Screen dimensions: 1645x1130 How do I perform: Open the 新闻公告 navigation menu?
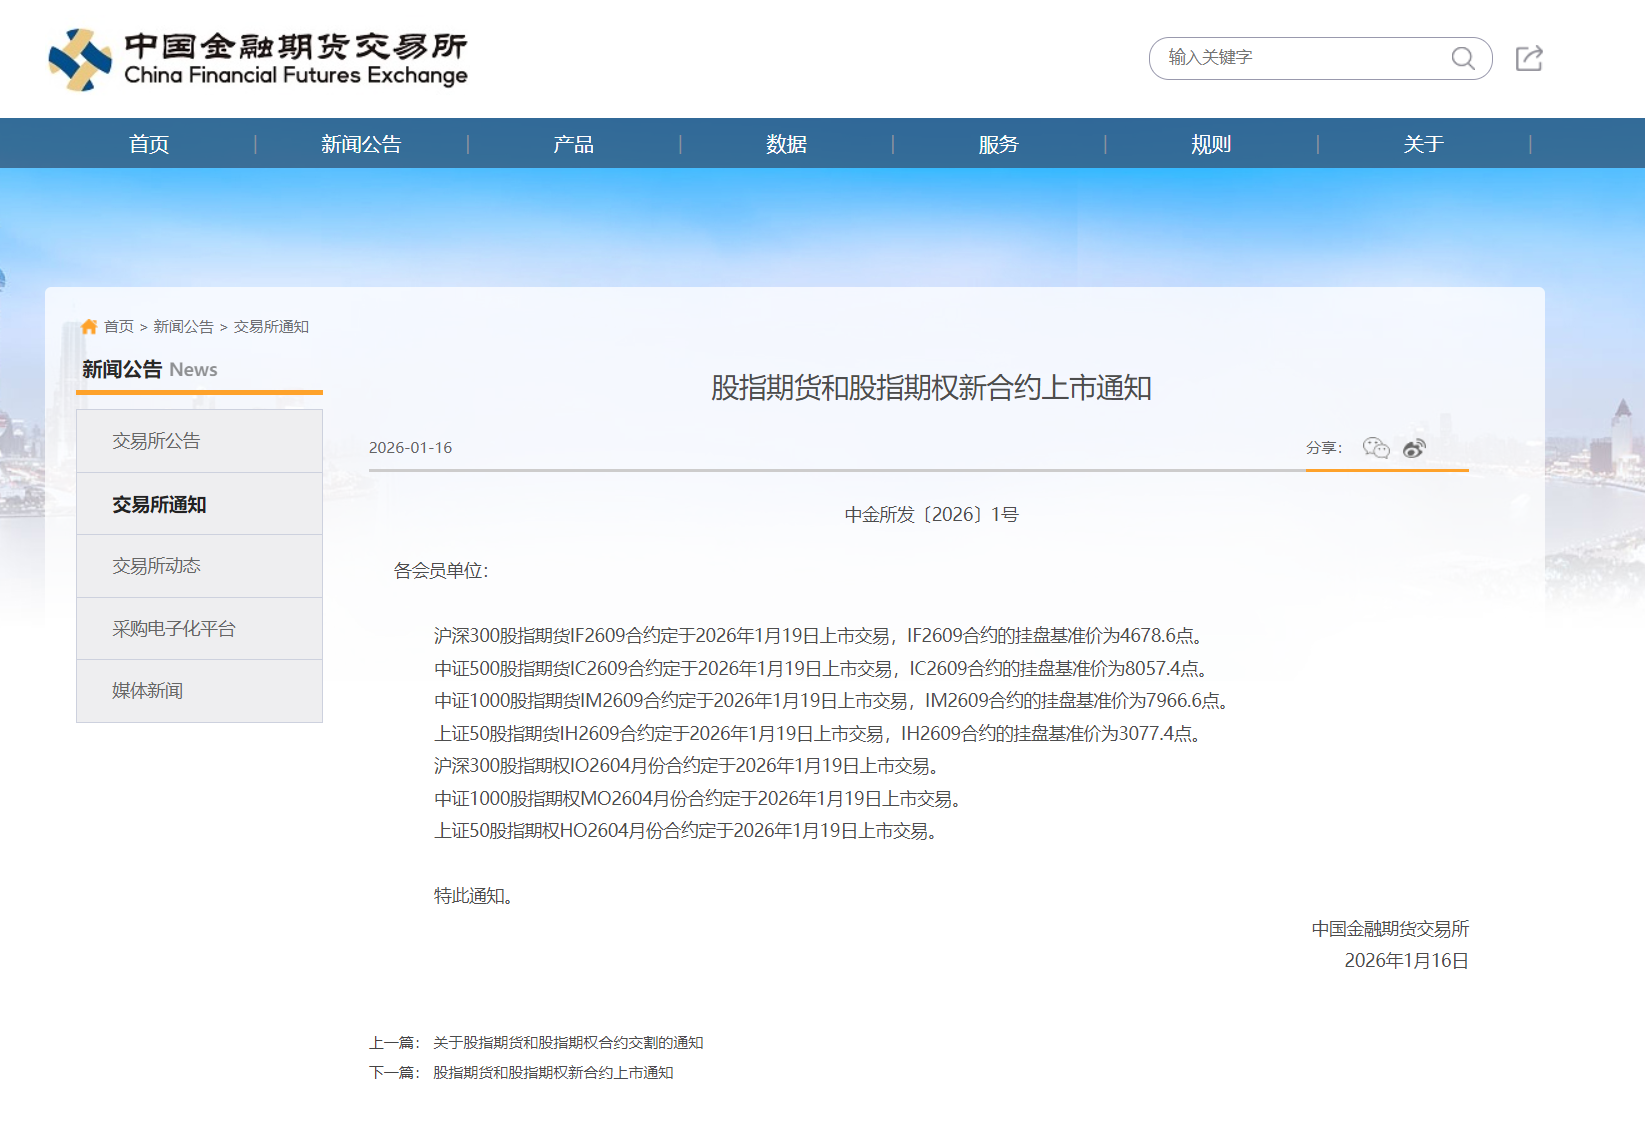[361, 143]
